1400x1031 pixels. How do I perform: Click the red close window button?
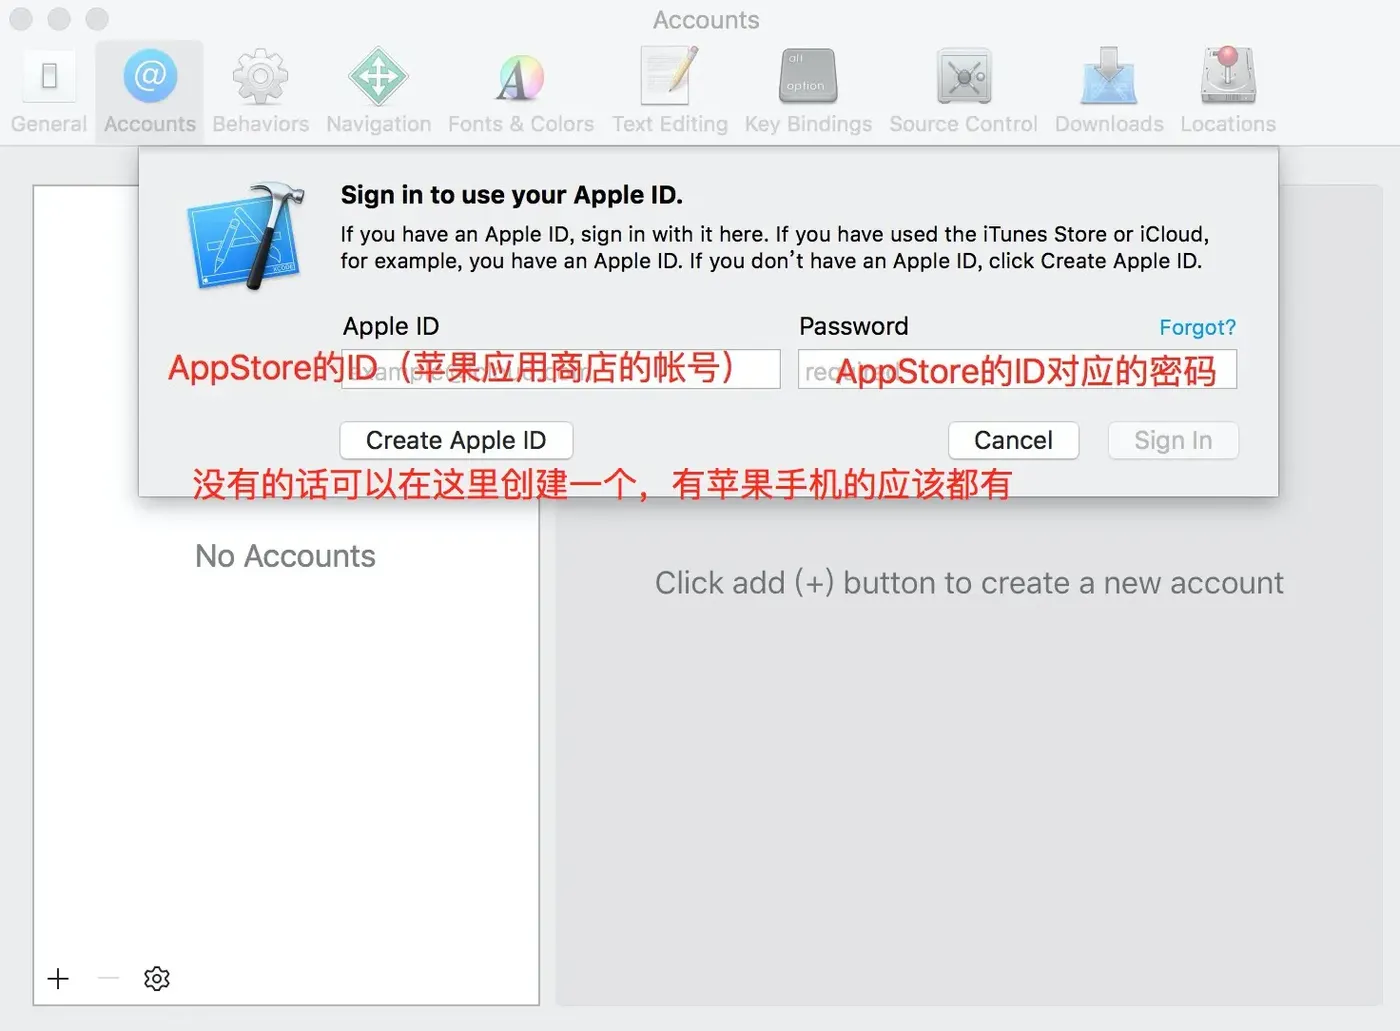pyautogui.click(x=21, y=19)
